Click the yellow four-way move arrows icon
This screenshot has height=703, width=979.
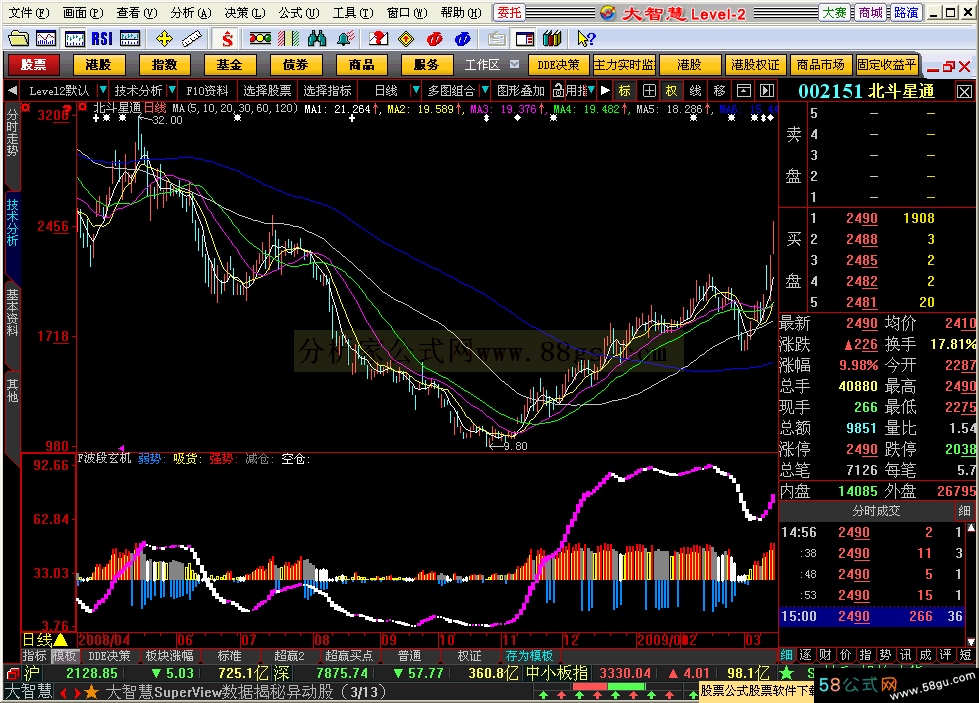click(164, 39)
